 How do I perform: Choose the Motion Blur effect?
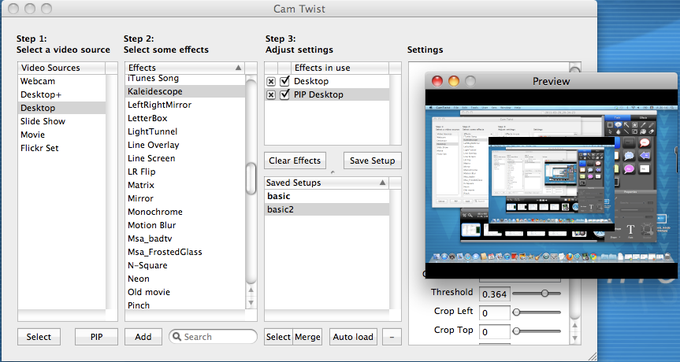coord(185,225)
